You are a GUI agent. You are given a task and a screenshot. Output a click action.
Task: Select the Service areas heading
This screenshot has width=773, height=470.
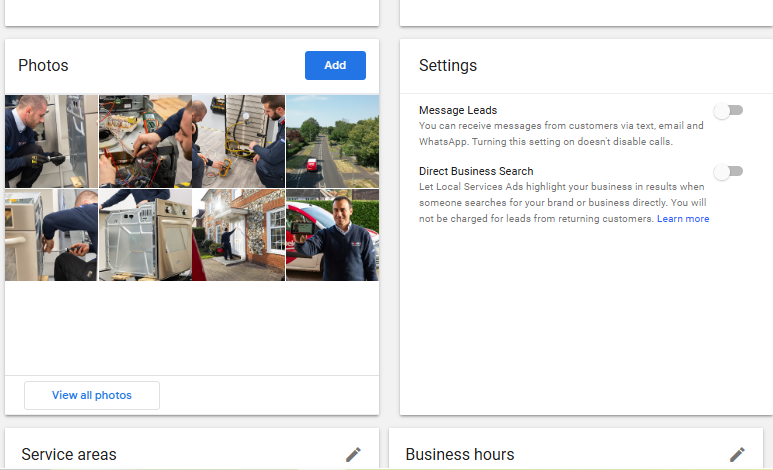click(x=69, y=454)
